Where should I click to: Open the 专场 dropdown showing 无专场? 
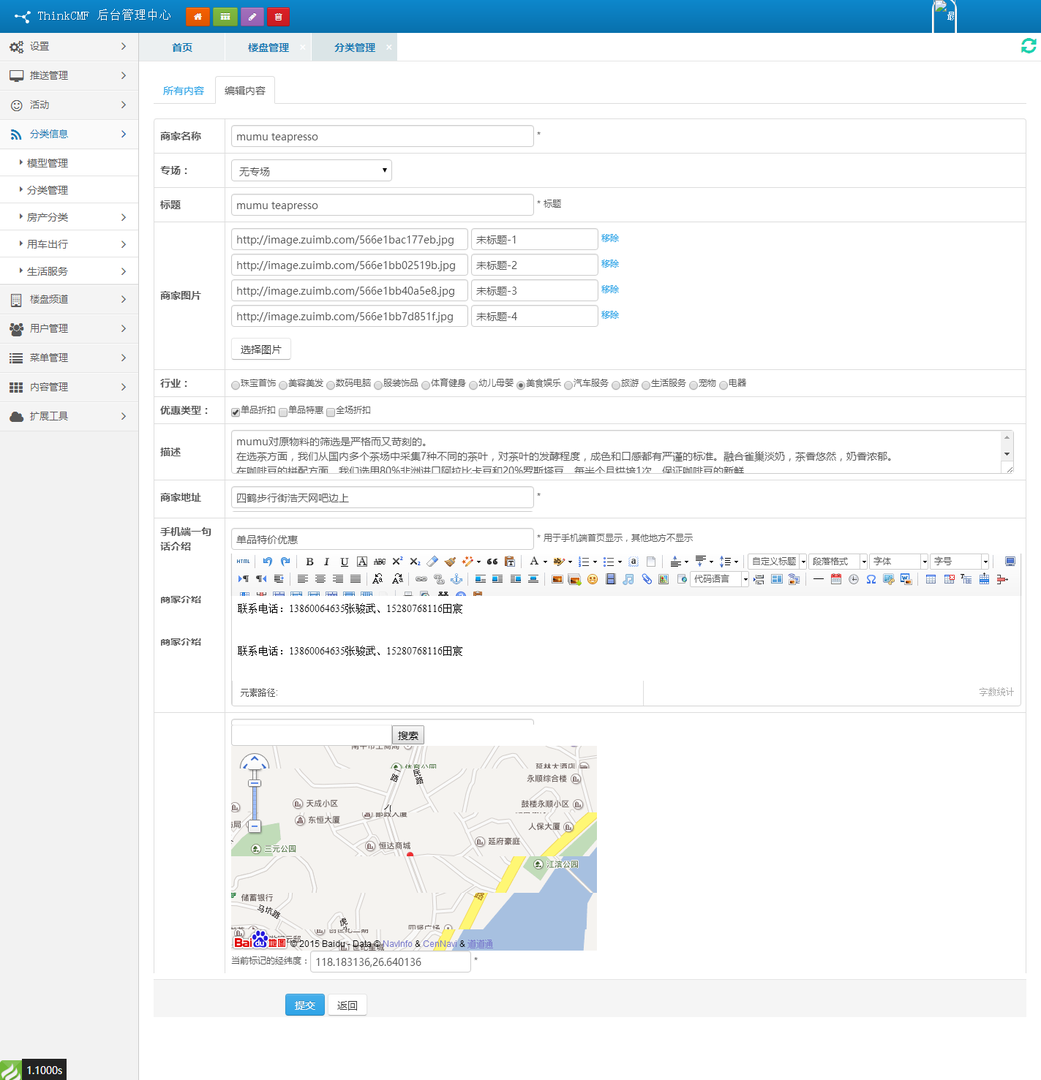coord(311,171)
